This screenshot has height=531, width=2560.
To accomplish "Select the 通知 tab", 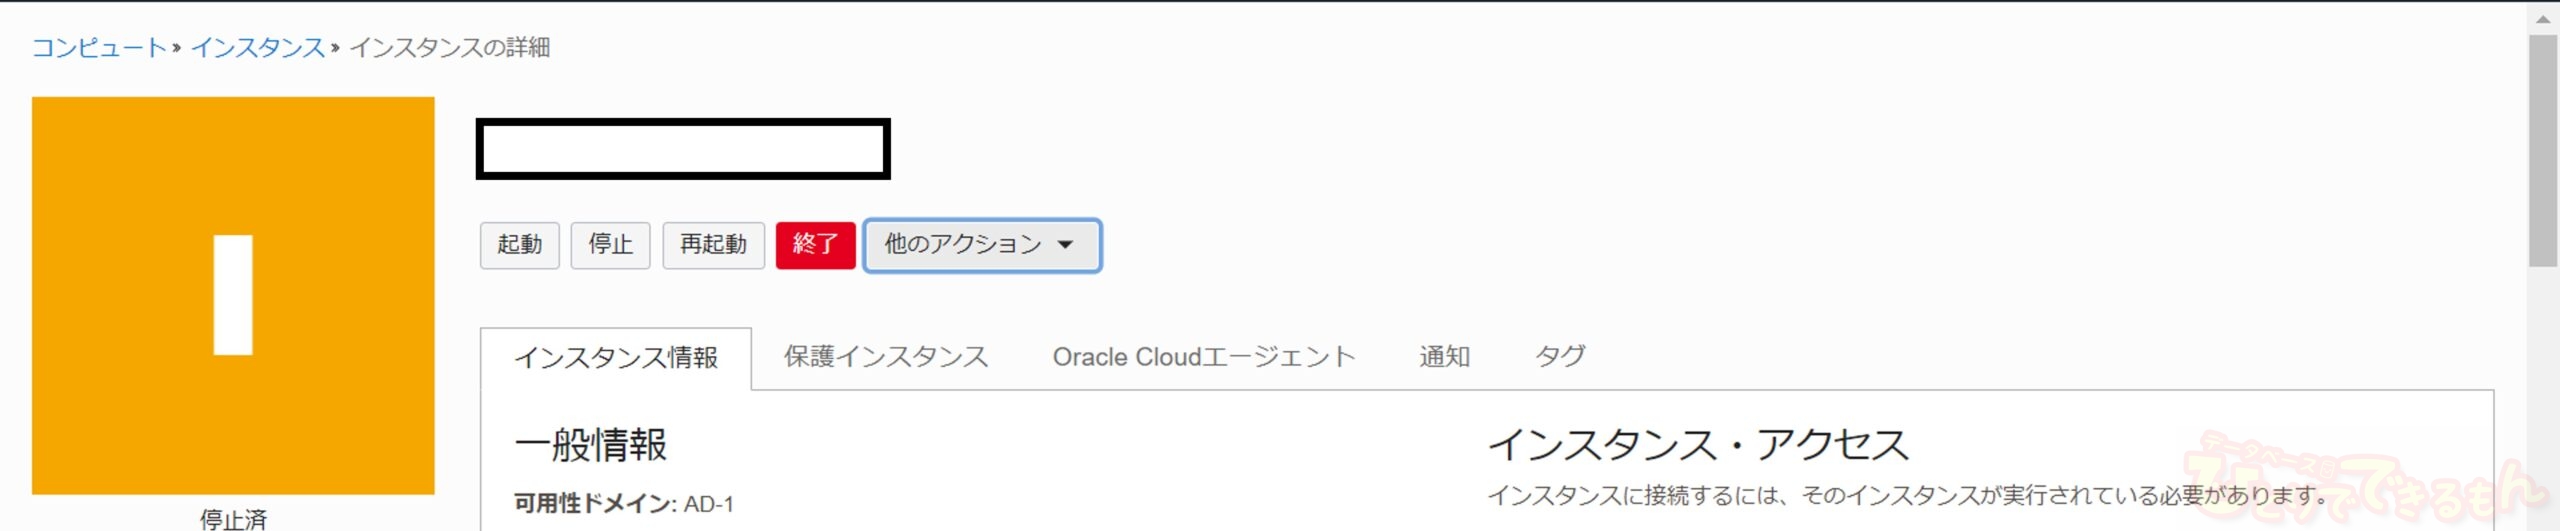I will [x=1444, y=357].
